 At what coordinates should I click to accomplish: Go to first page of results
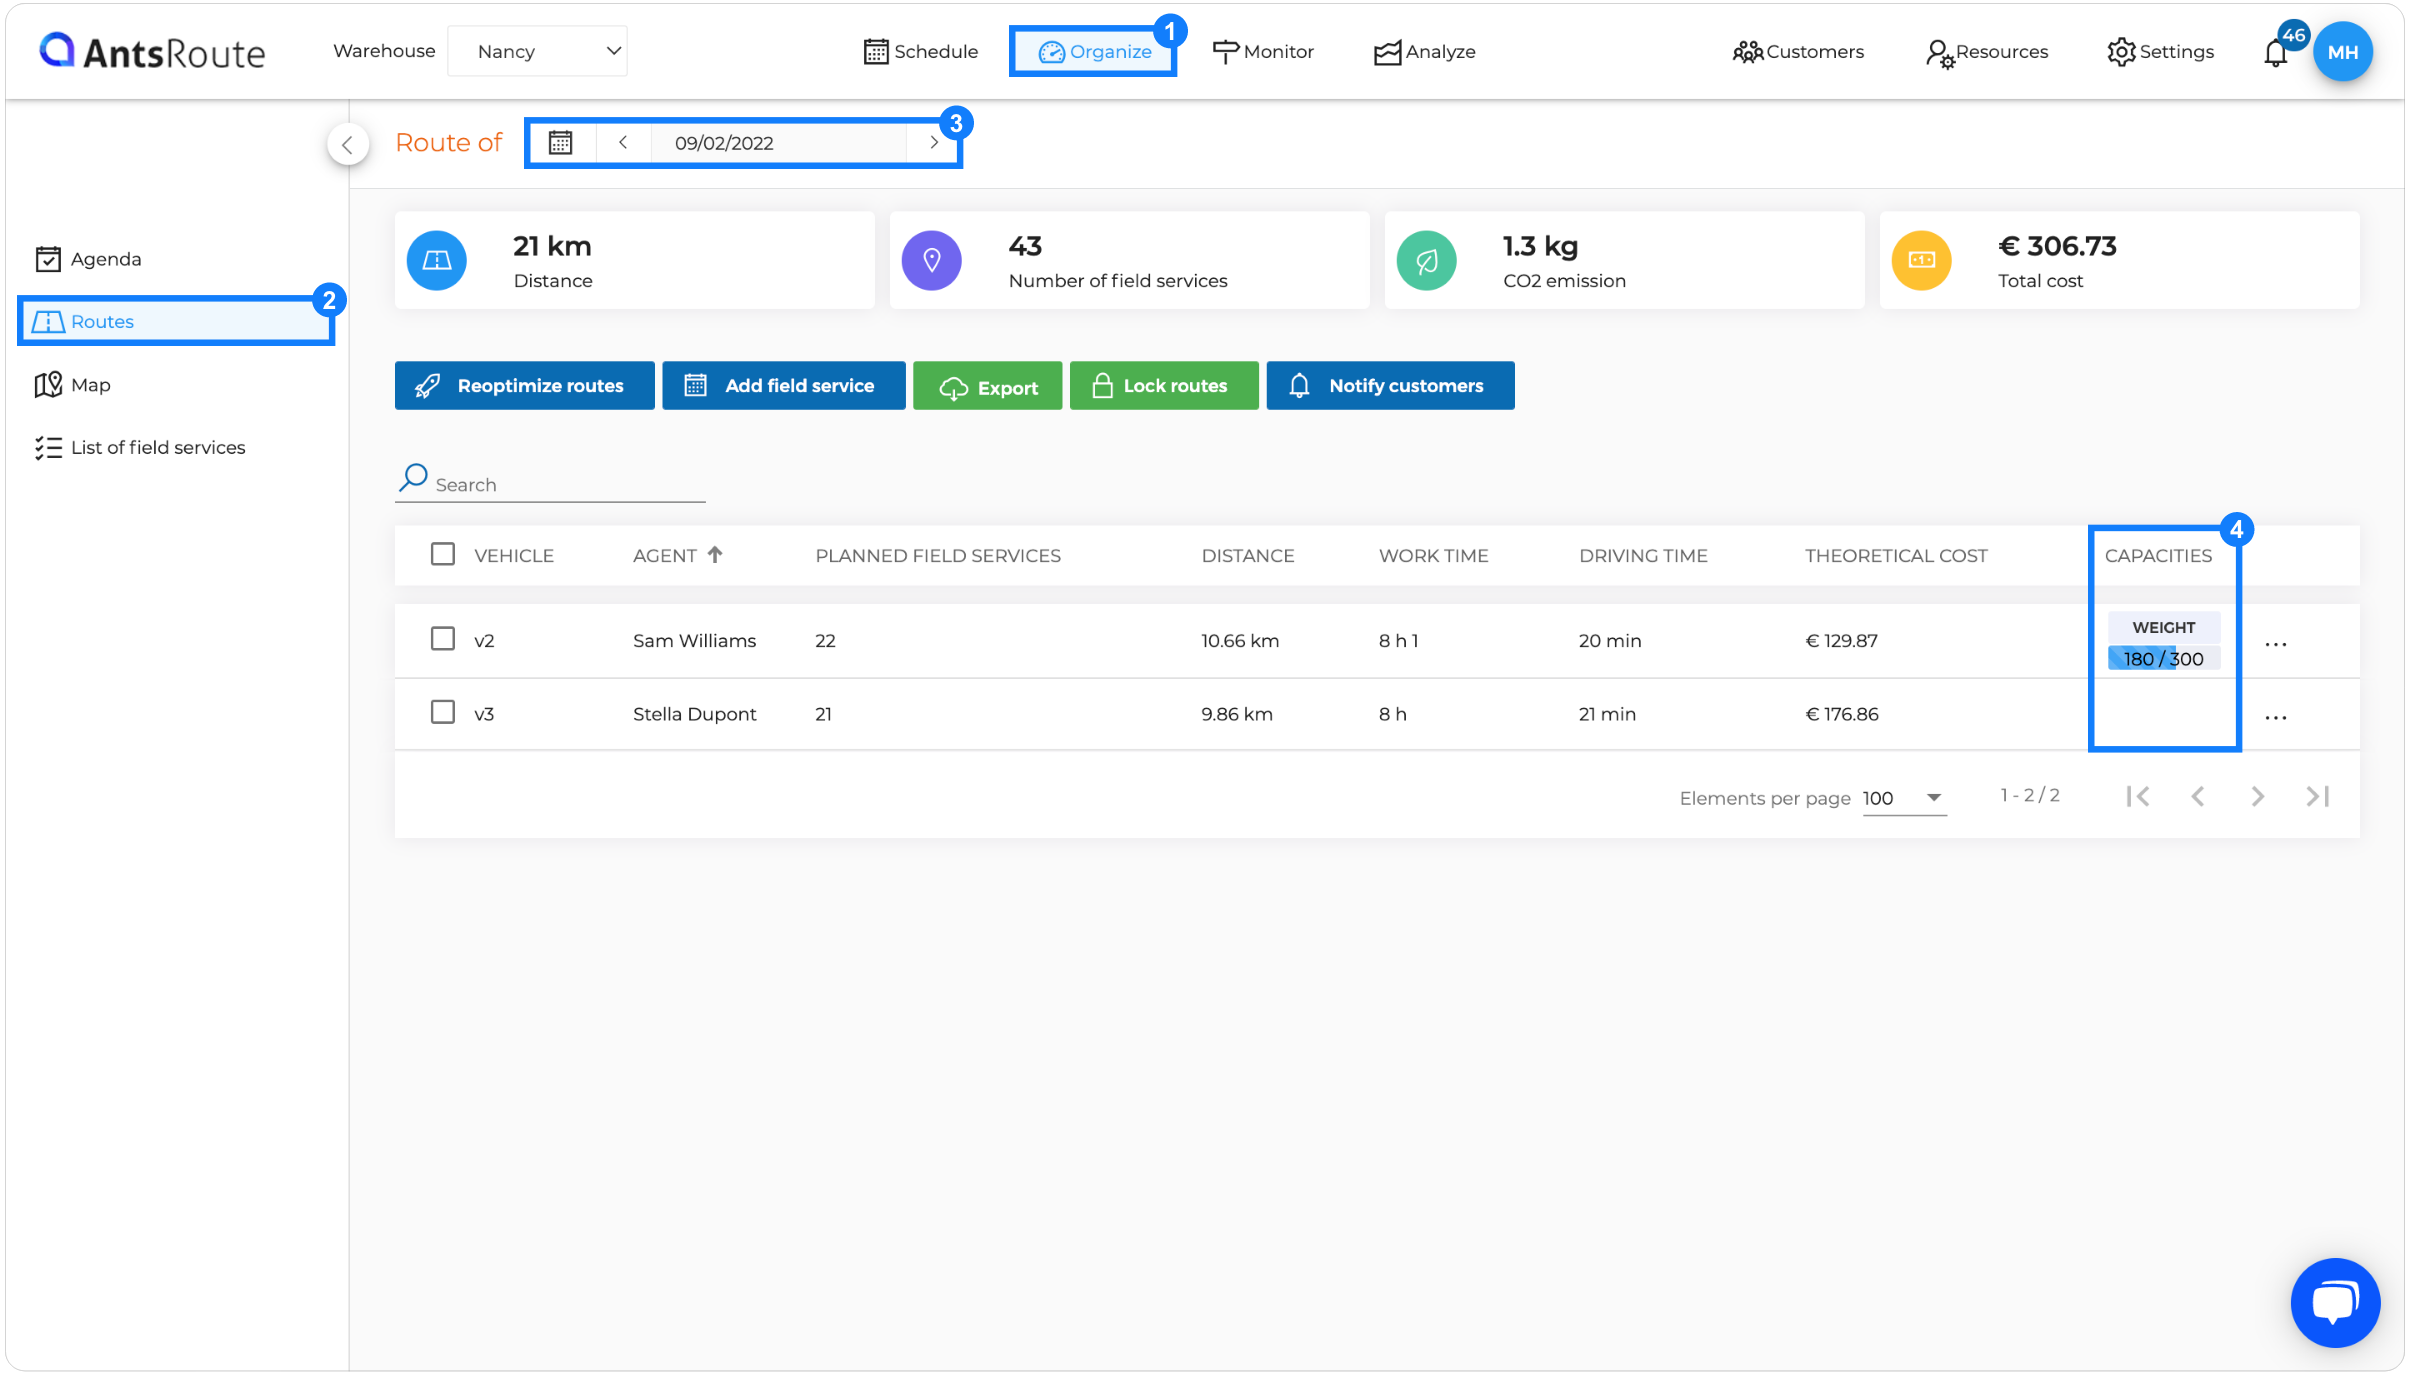click(x=2138, y=796)
